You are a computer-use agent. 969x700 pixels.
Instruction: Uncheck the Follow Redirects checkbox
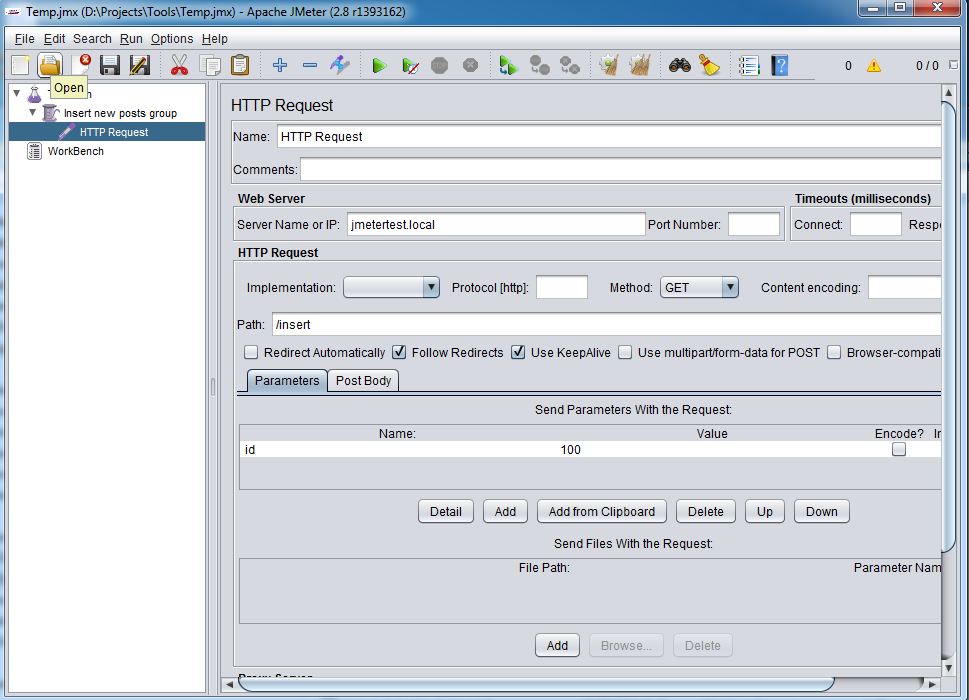[399, 353]
